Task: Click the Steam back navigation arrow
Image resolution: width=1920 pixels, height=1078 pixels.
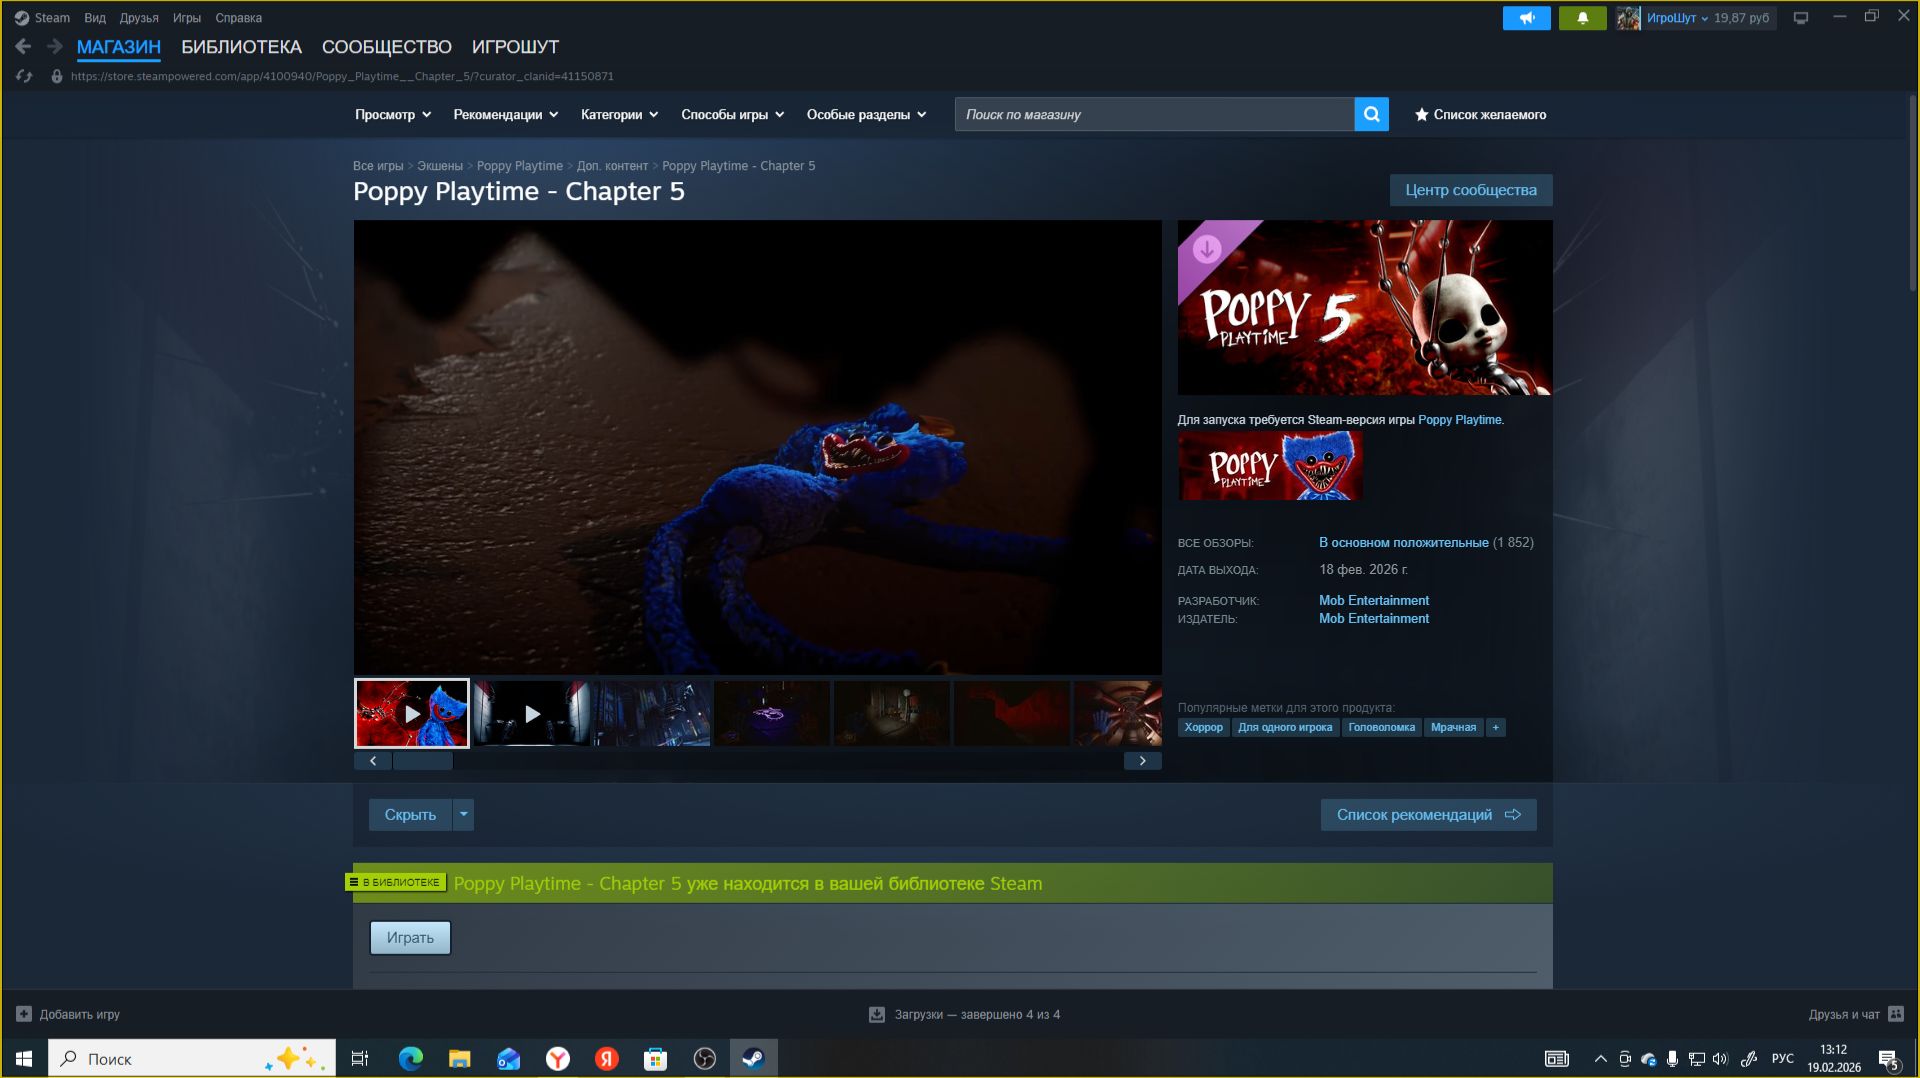Action: tap(24, 46)
